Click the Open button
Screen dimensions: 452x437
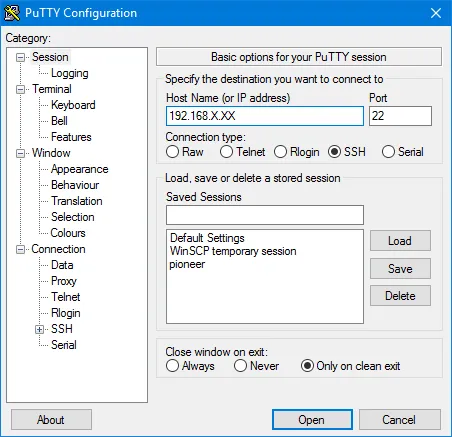point(312,420)
